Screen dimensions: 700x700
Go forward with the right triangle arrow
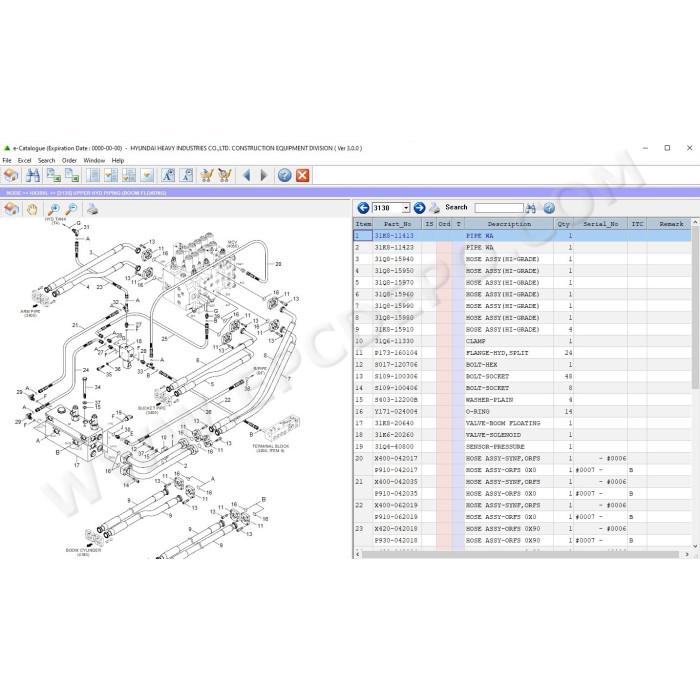[263, 175]
